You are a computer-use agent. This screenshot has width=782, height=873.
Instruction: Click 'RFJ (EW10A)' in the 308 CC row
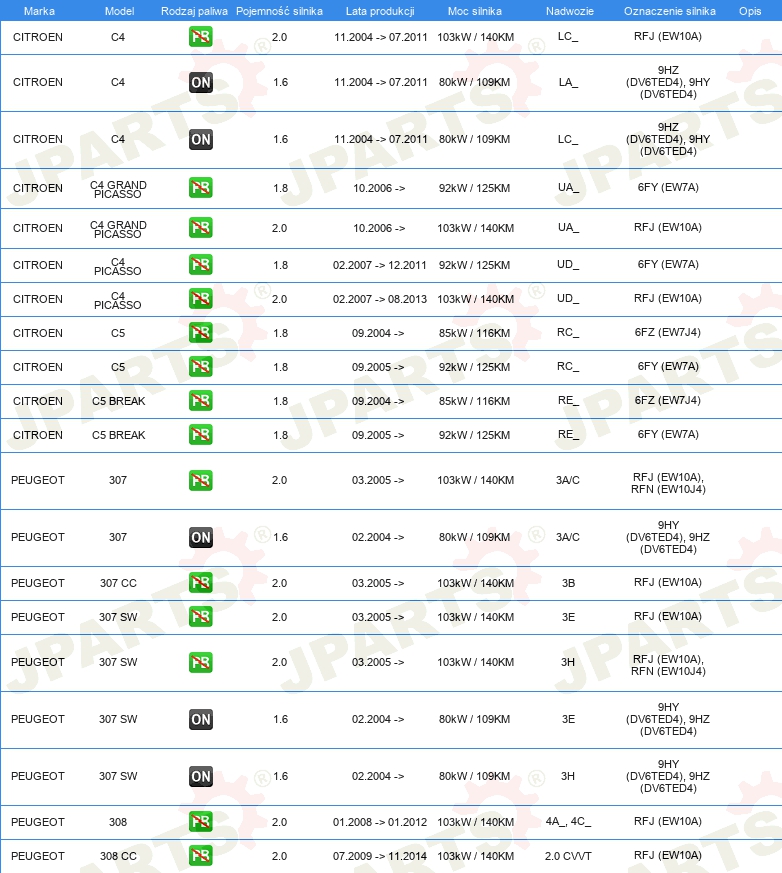668,855
